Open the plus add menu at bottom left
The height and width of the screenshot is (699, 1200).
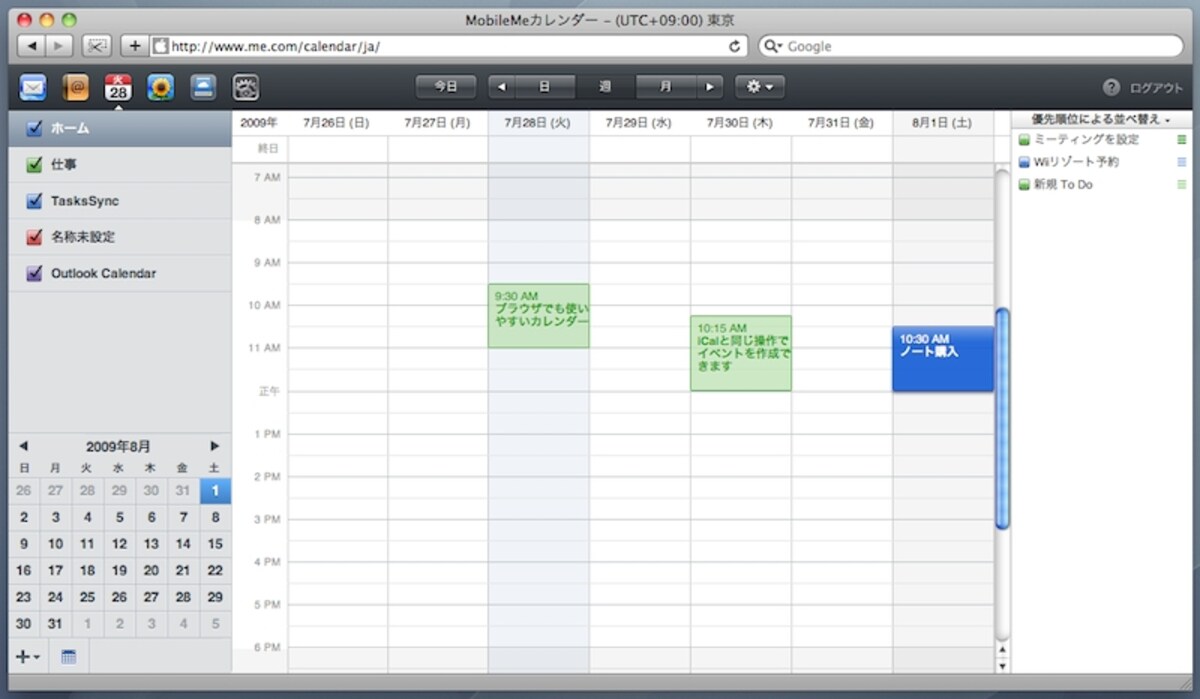[28, 657]
